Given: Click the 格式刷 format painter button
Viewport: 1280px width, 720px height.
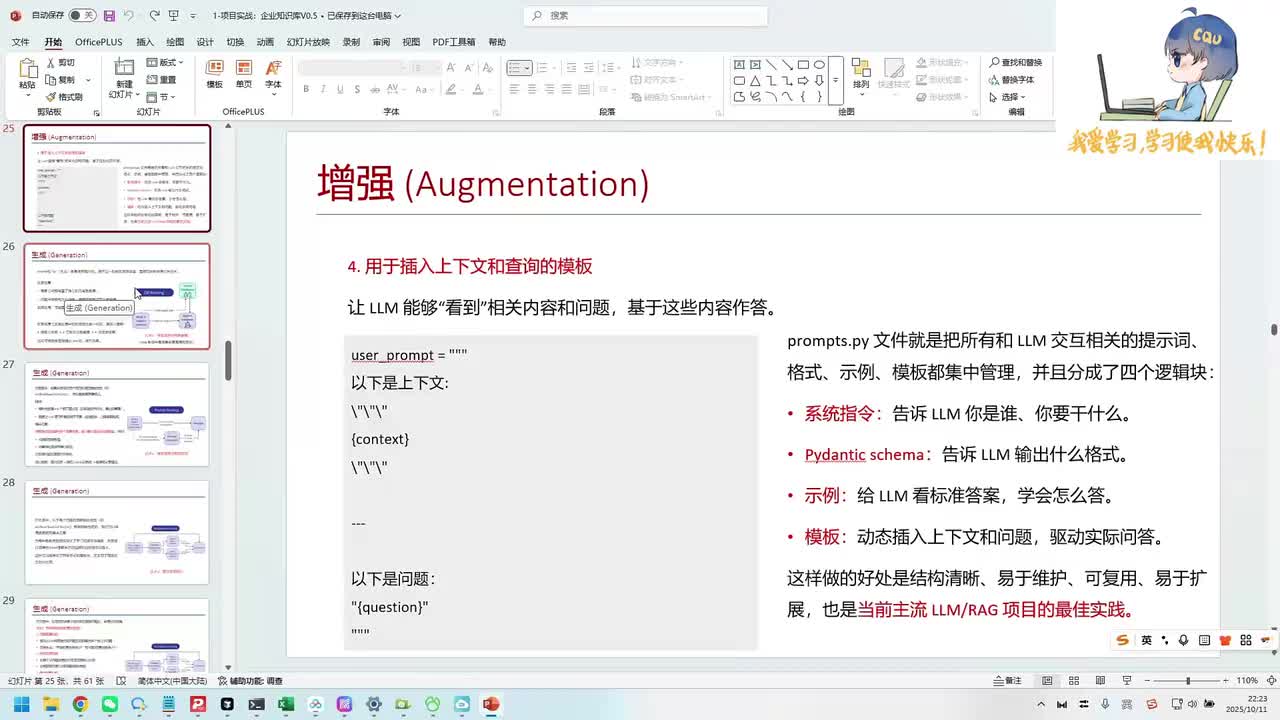Looking at the screenshot, I should (64, 97).
